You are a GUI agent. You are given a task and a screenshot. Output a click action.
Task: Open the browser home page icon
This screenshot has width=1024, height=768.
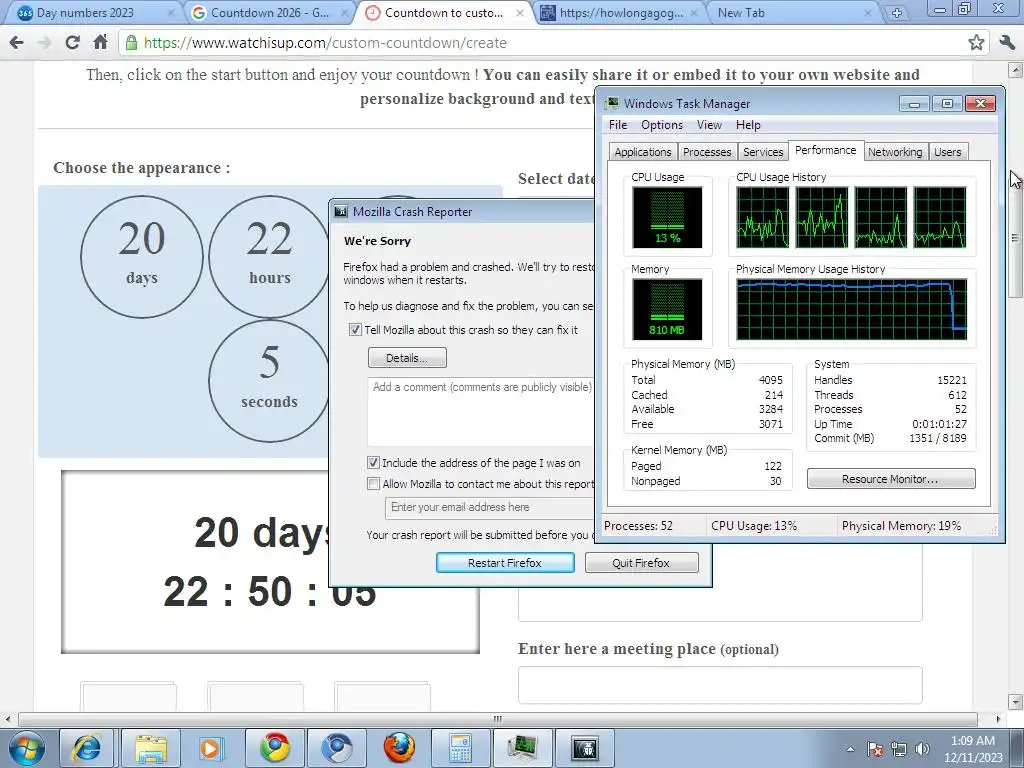[100, 42]
